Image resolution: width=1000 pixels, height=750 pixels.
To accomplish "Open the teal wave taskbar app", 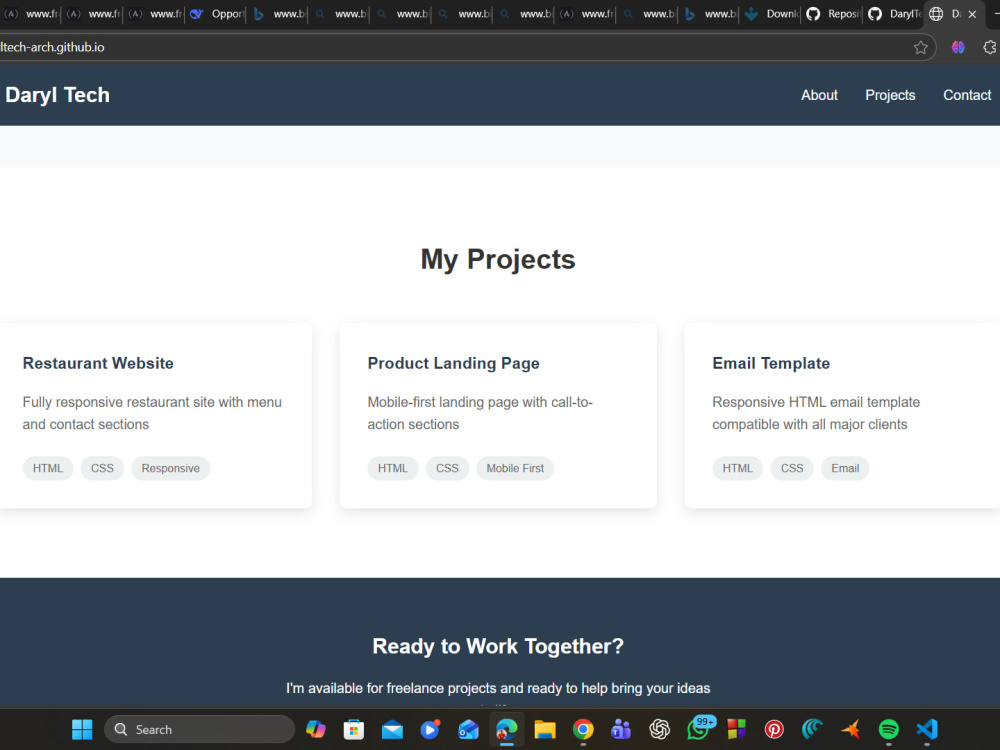I will click(812, 729).
